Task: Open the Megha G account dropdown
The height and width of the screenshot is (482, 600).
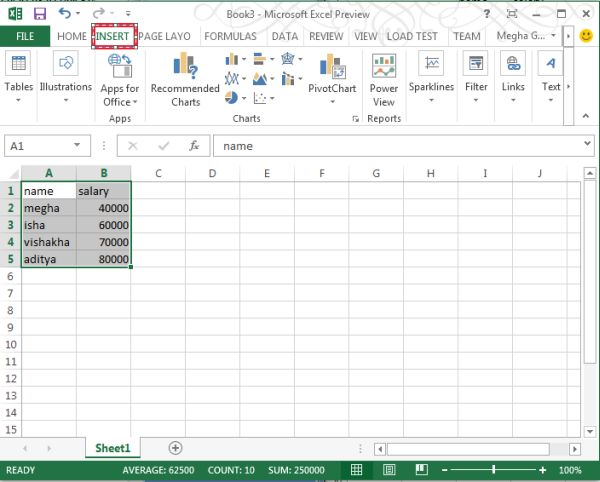Action: (x=553, y=36)
